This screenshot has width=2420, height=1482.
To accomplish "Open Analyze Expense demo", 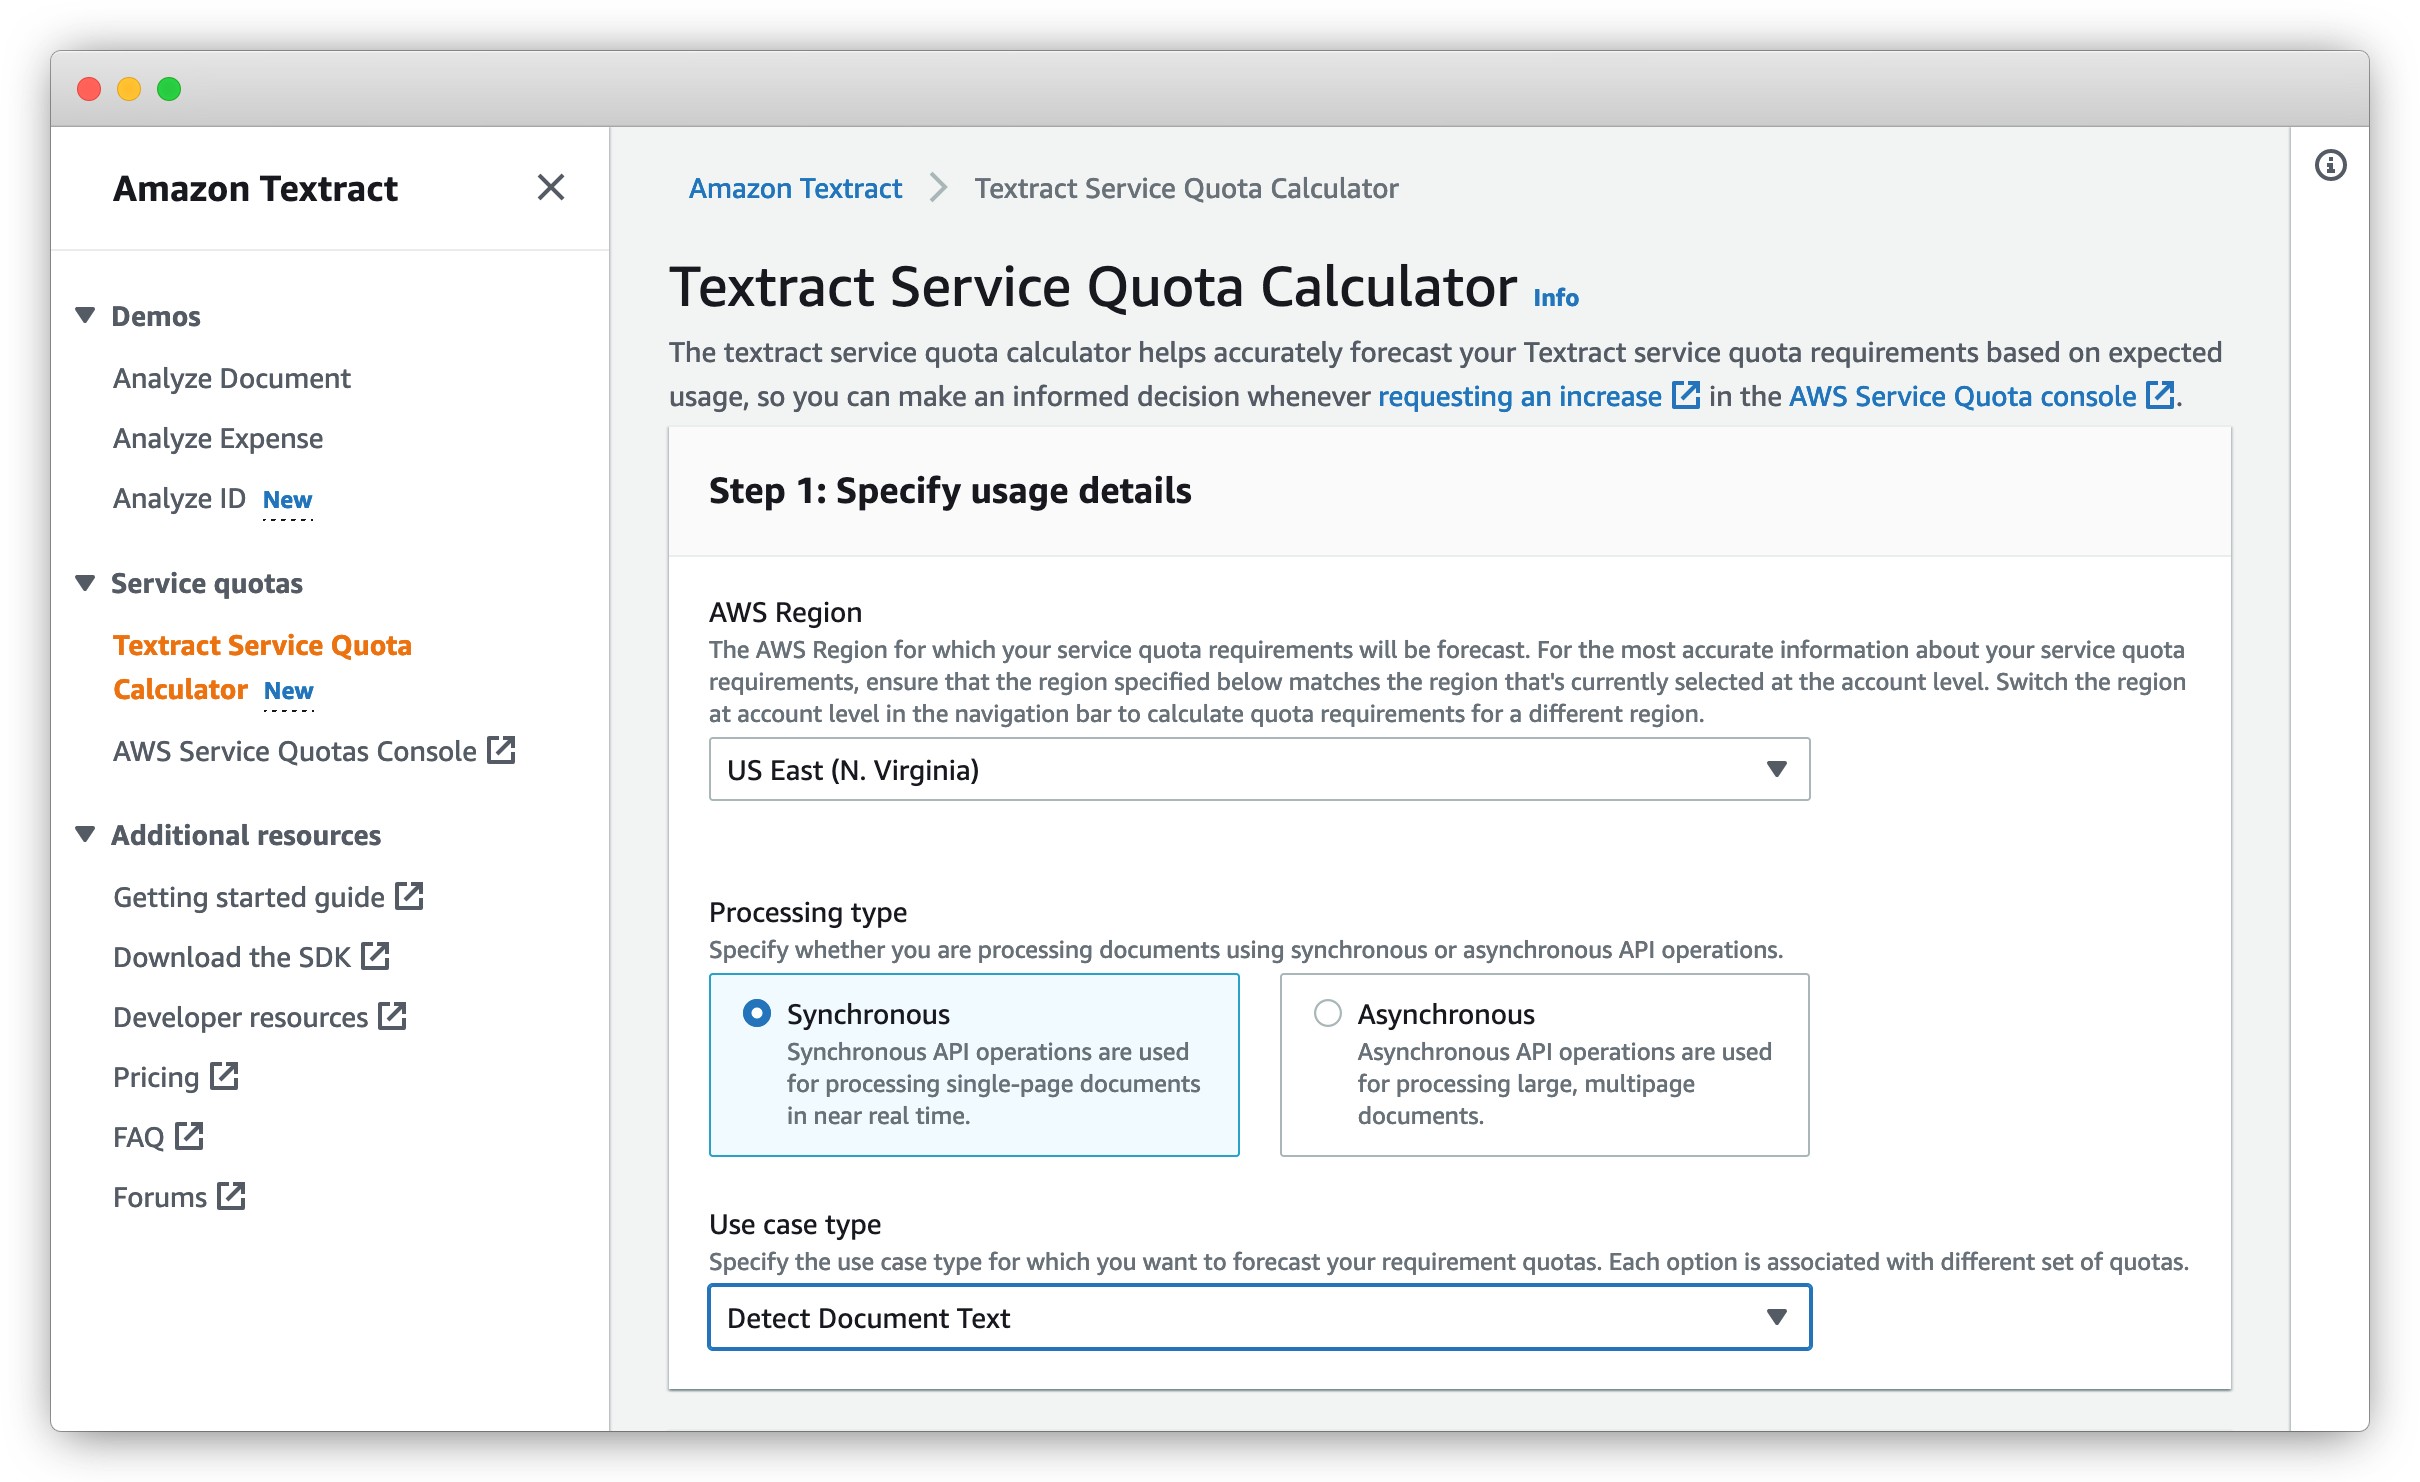I will click(217, 438).
